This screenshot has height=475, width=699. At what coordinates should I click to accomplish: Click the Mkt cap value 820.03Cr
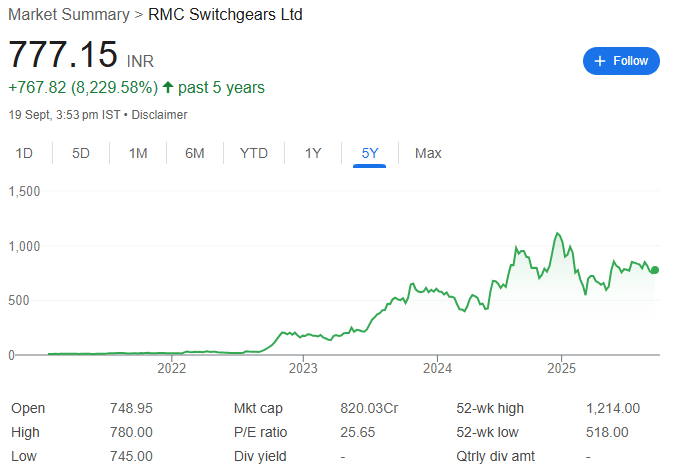(369, 408)
